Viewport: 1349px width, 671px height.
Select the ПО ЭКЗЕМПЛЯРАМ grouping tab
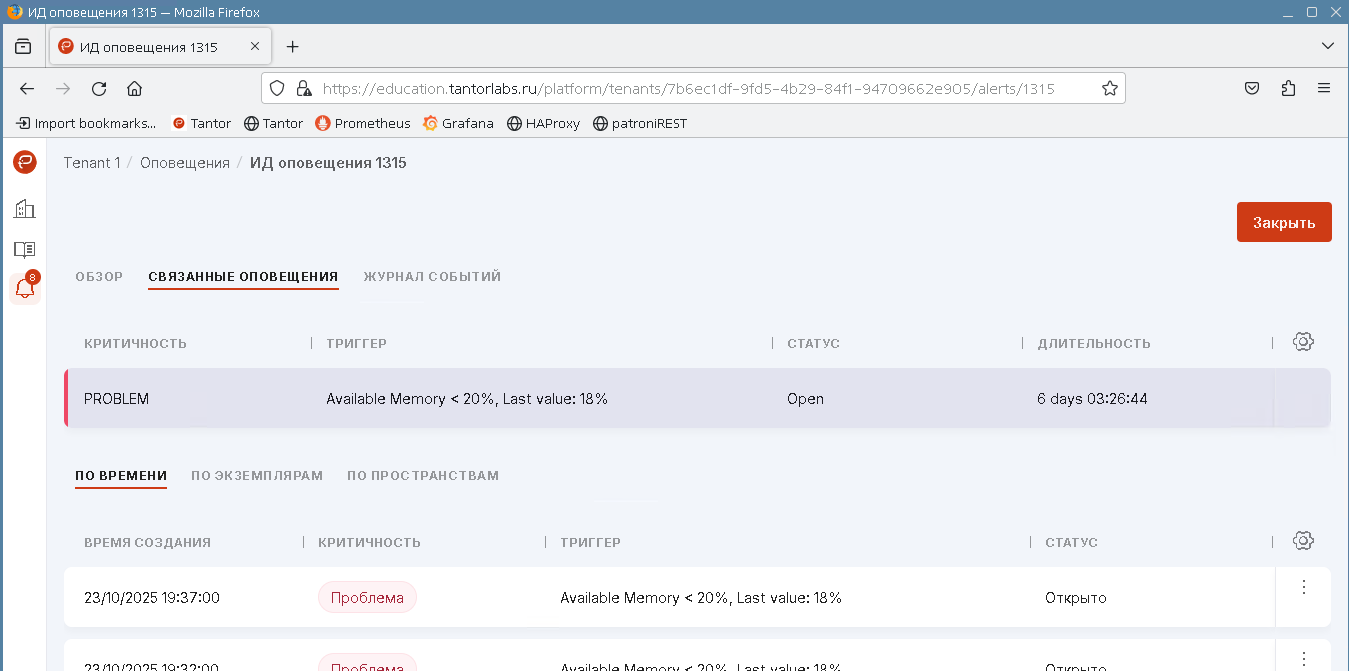coord(257,476)
